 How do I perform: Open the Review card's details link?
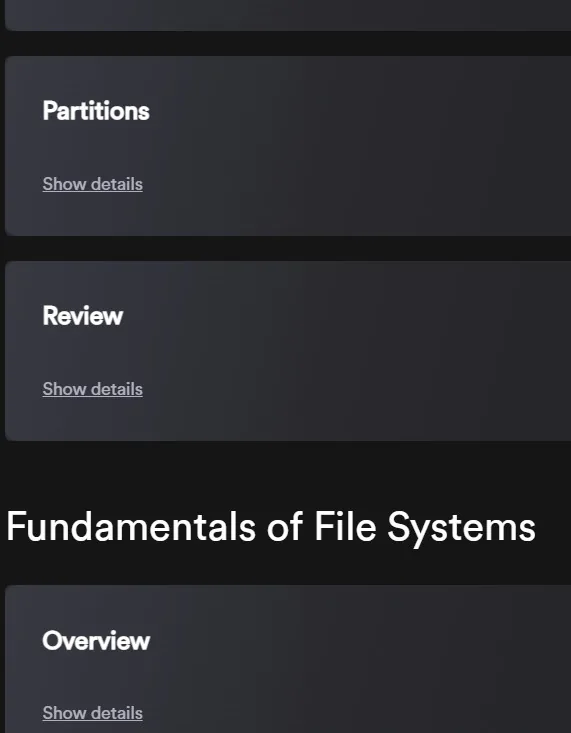(93, 389)
